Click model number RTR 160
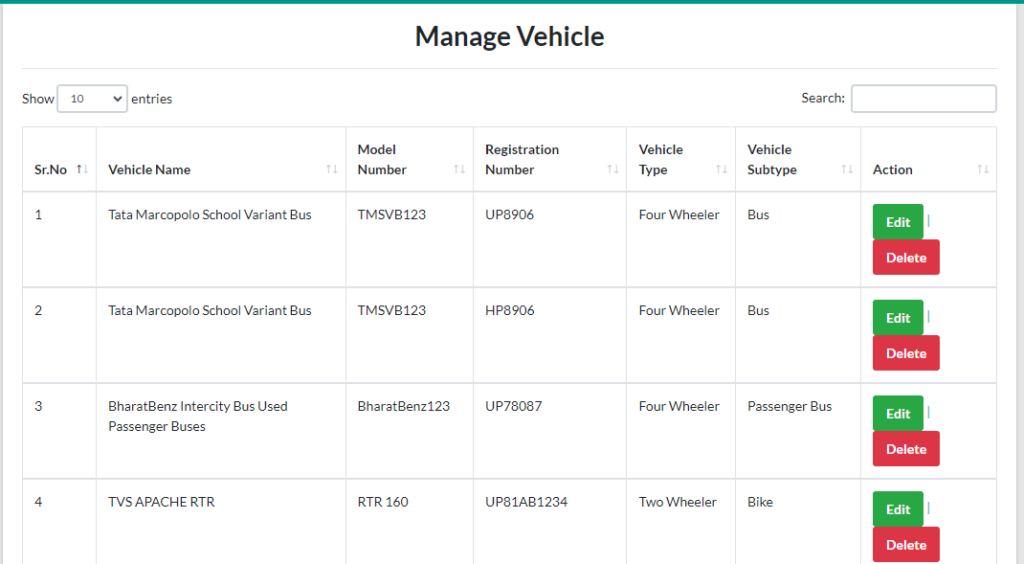The image size is (1024, 564). (x=383, y=502)
